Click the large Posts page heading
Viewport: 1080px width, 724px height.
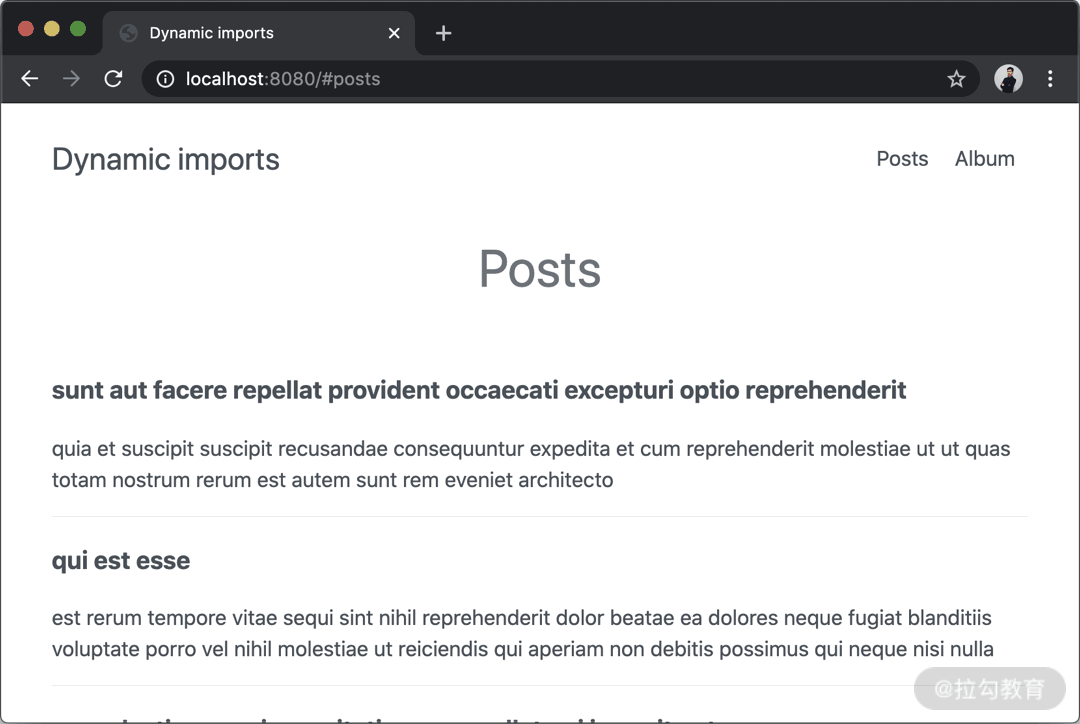[540, 269]
